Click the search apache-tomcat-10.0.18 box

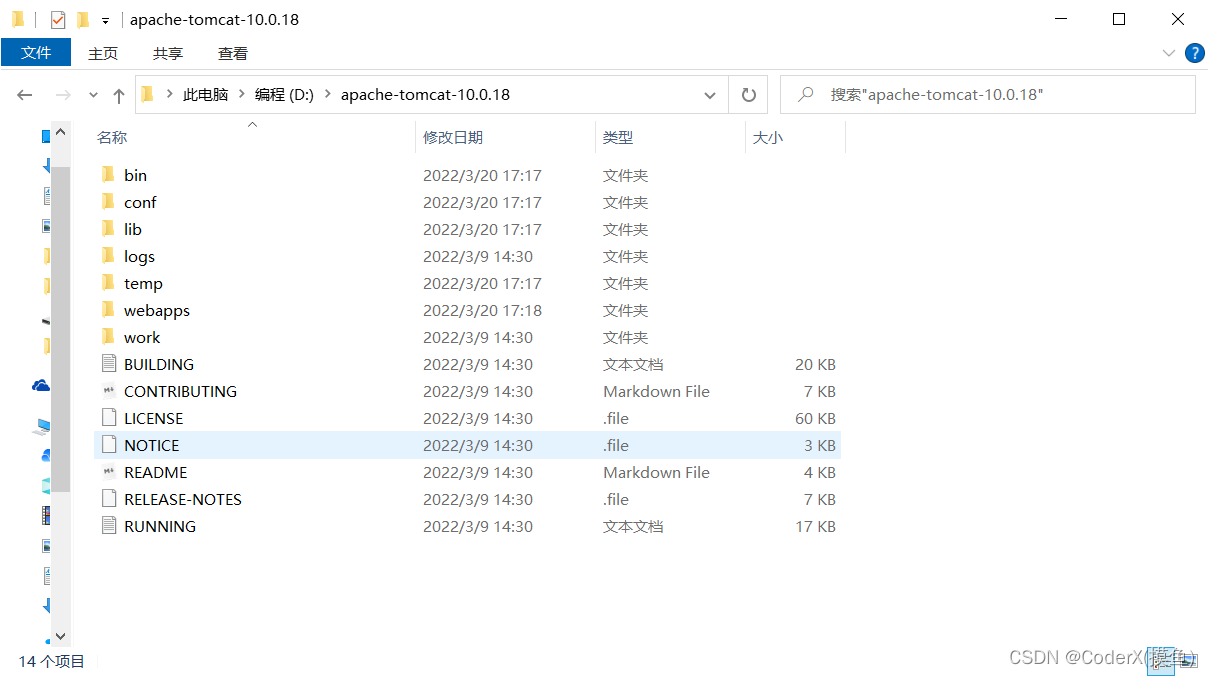point(987,94)
